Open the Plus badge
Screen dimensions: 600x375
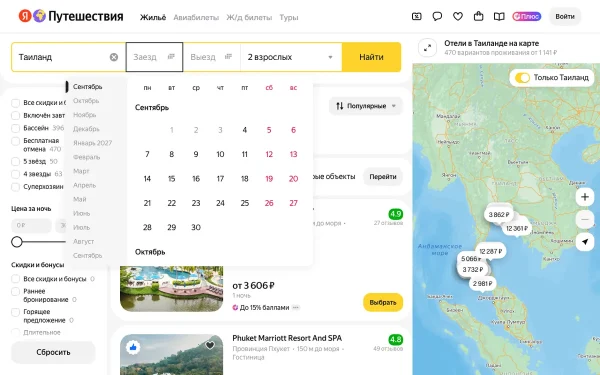coord(527,16)
